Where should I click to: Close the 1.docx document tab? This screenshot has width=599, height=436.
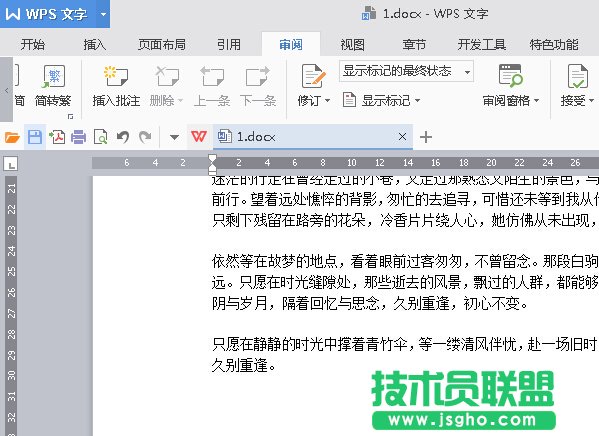[x=402, y=136]
